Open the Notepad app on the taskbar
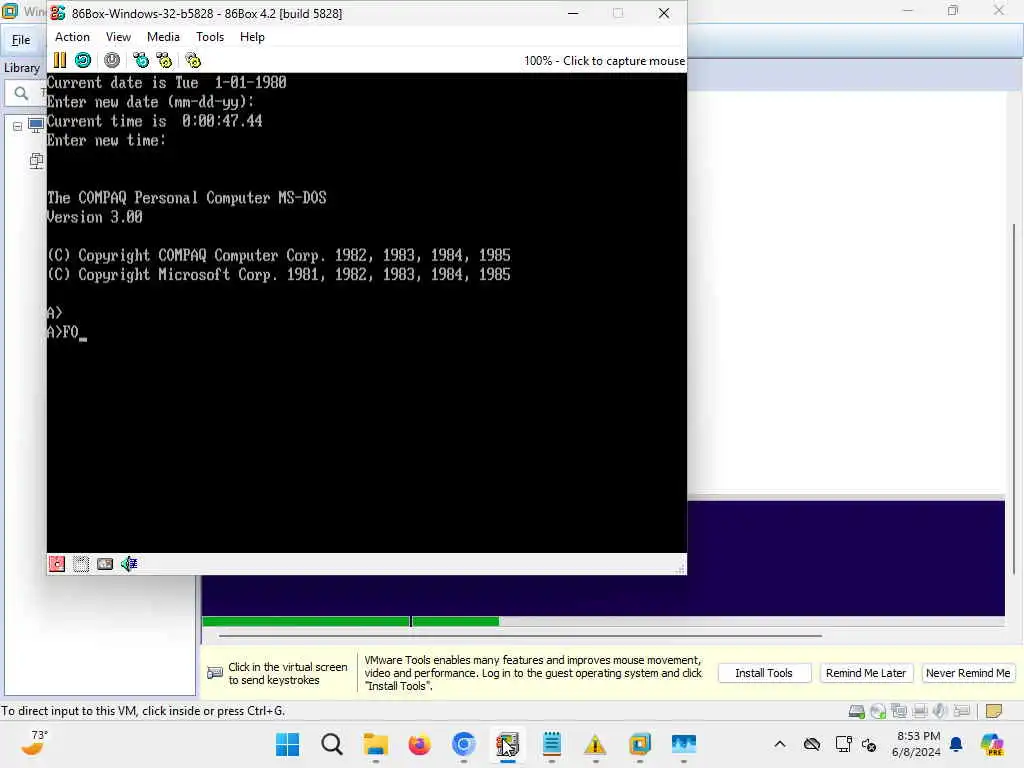Screen dimensions: 1024x768 tap(551, 744)
